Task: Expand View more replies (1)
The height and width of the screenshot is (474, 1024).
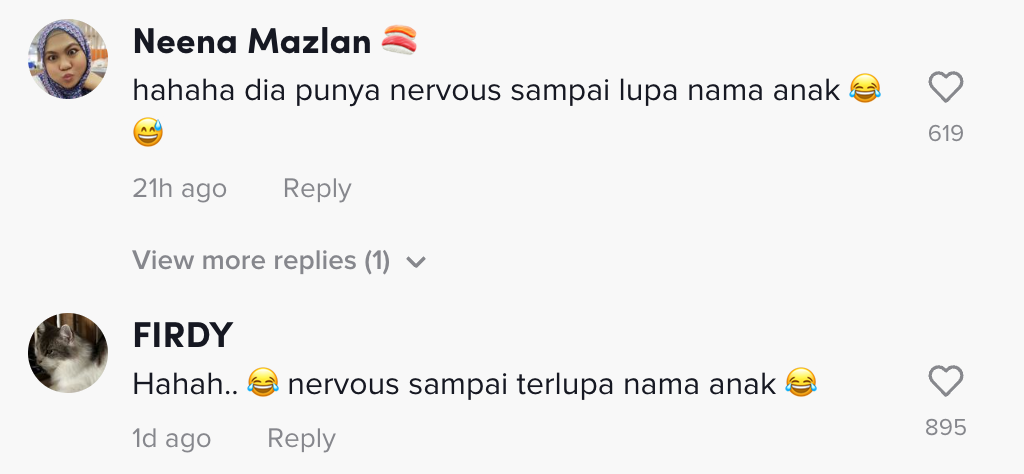Action: pos(261,261)
